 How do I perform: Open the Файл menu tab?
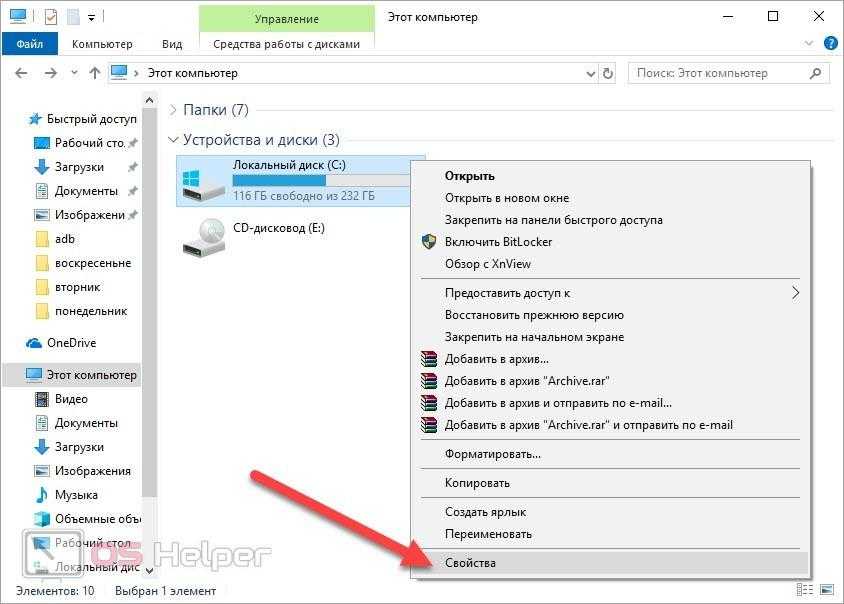tap(29, 44)
